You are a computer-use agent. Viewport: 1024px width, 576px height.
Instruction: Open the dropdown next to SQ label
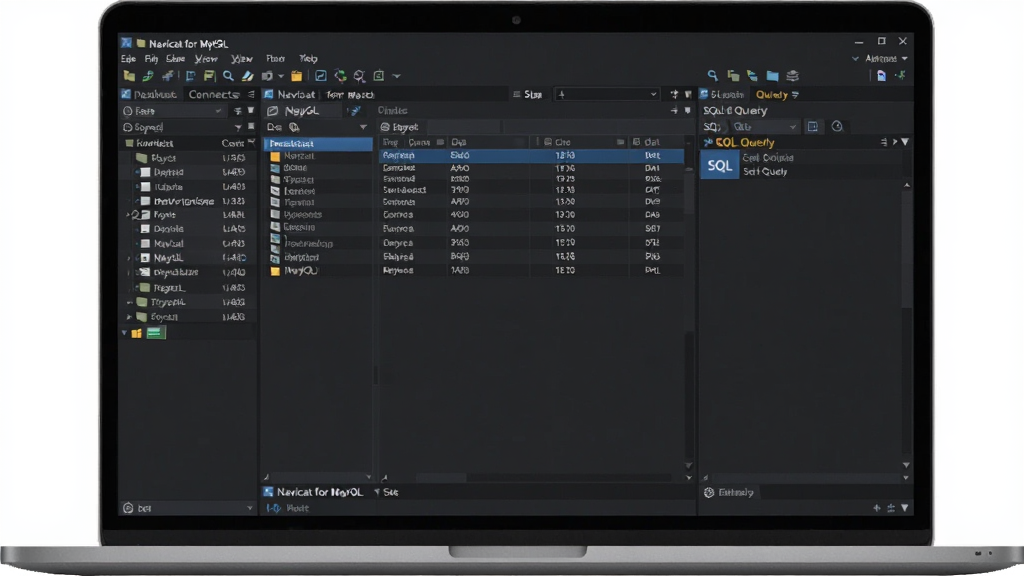764,127
